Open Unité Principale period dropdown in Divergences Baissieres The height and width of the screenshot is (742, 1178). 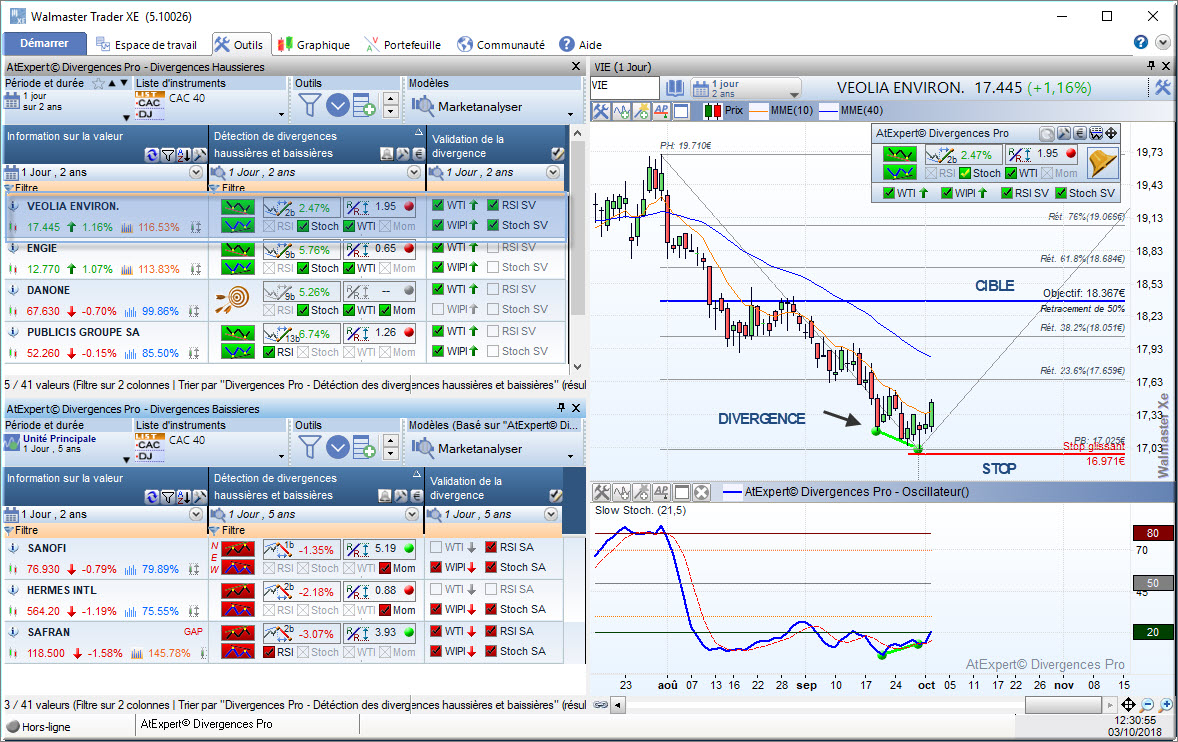point(126,459)
